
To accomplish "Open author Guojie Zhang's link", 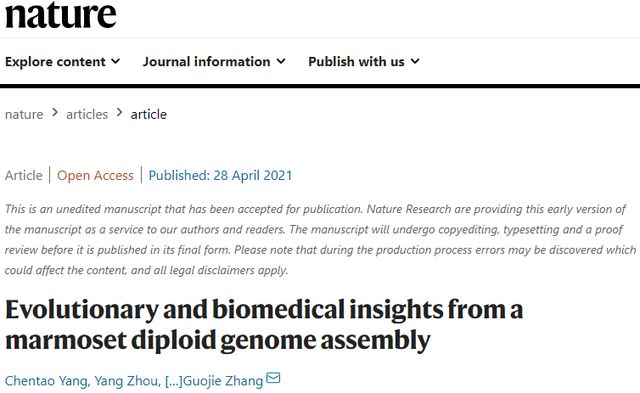I will [x=223, y=381].
